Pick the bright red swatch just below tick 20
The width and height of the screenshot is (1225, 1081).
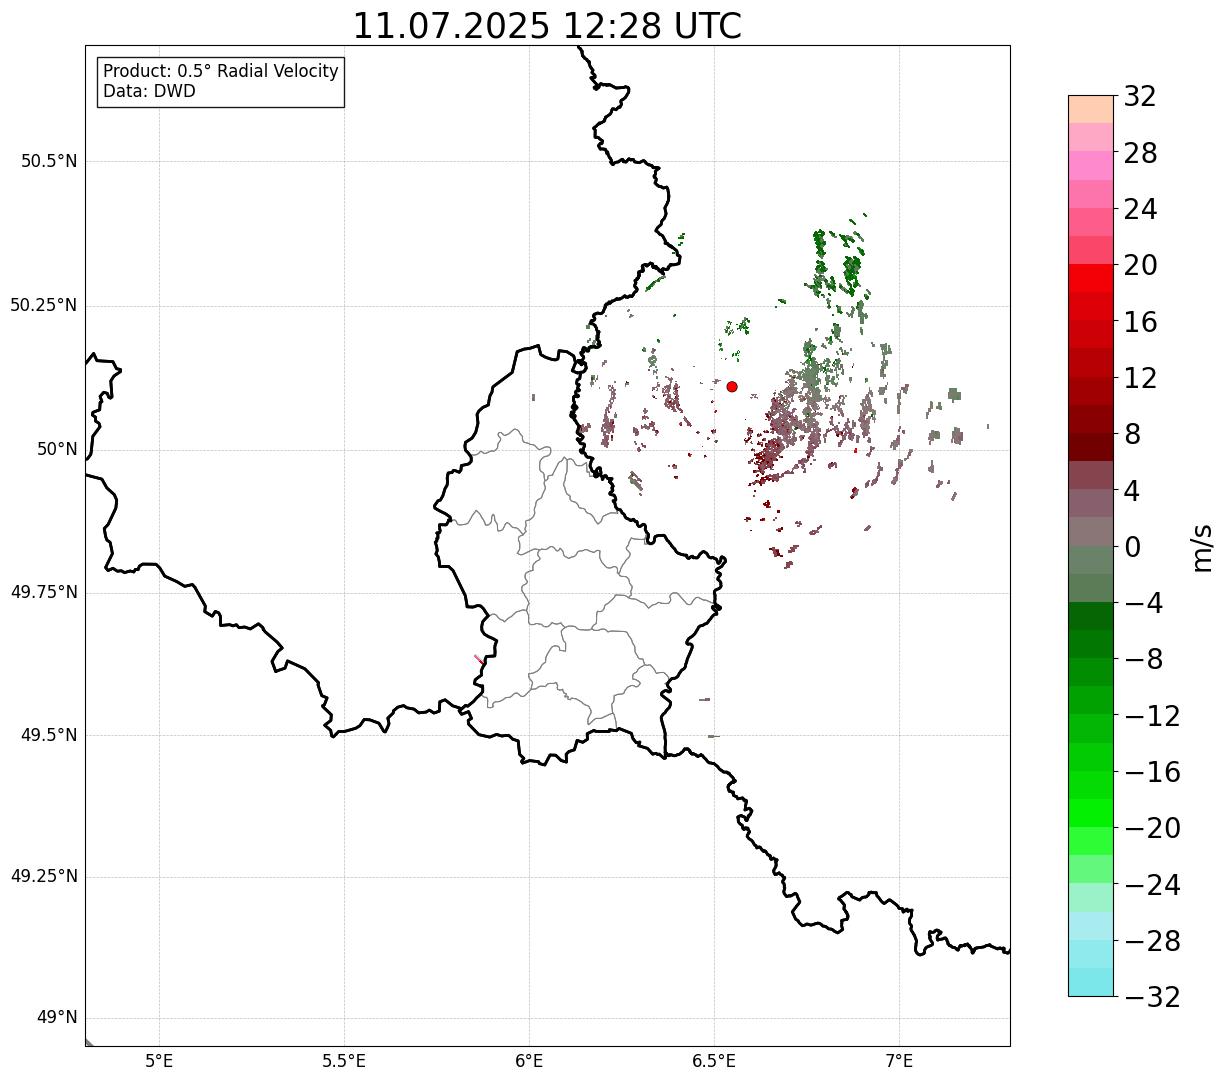[1091, 279]
